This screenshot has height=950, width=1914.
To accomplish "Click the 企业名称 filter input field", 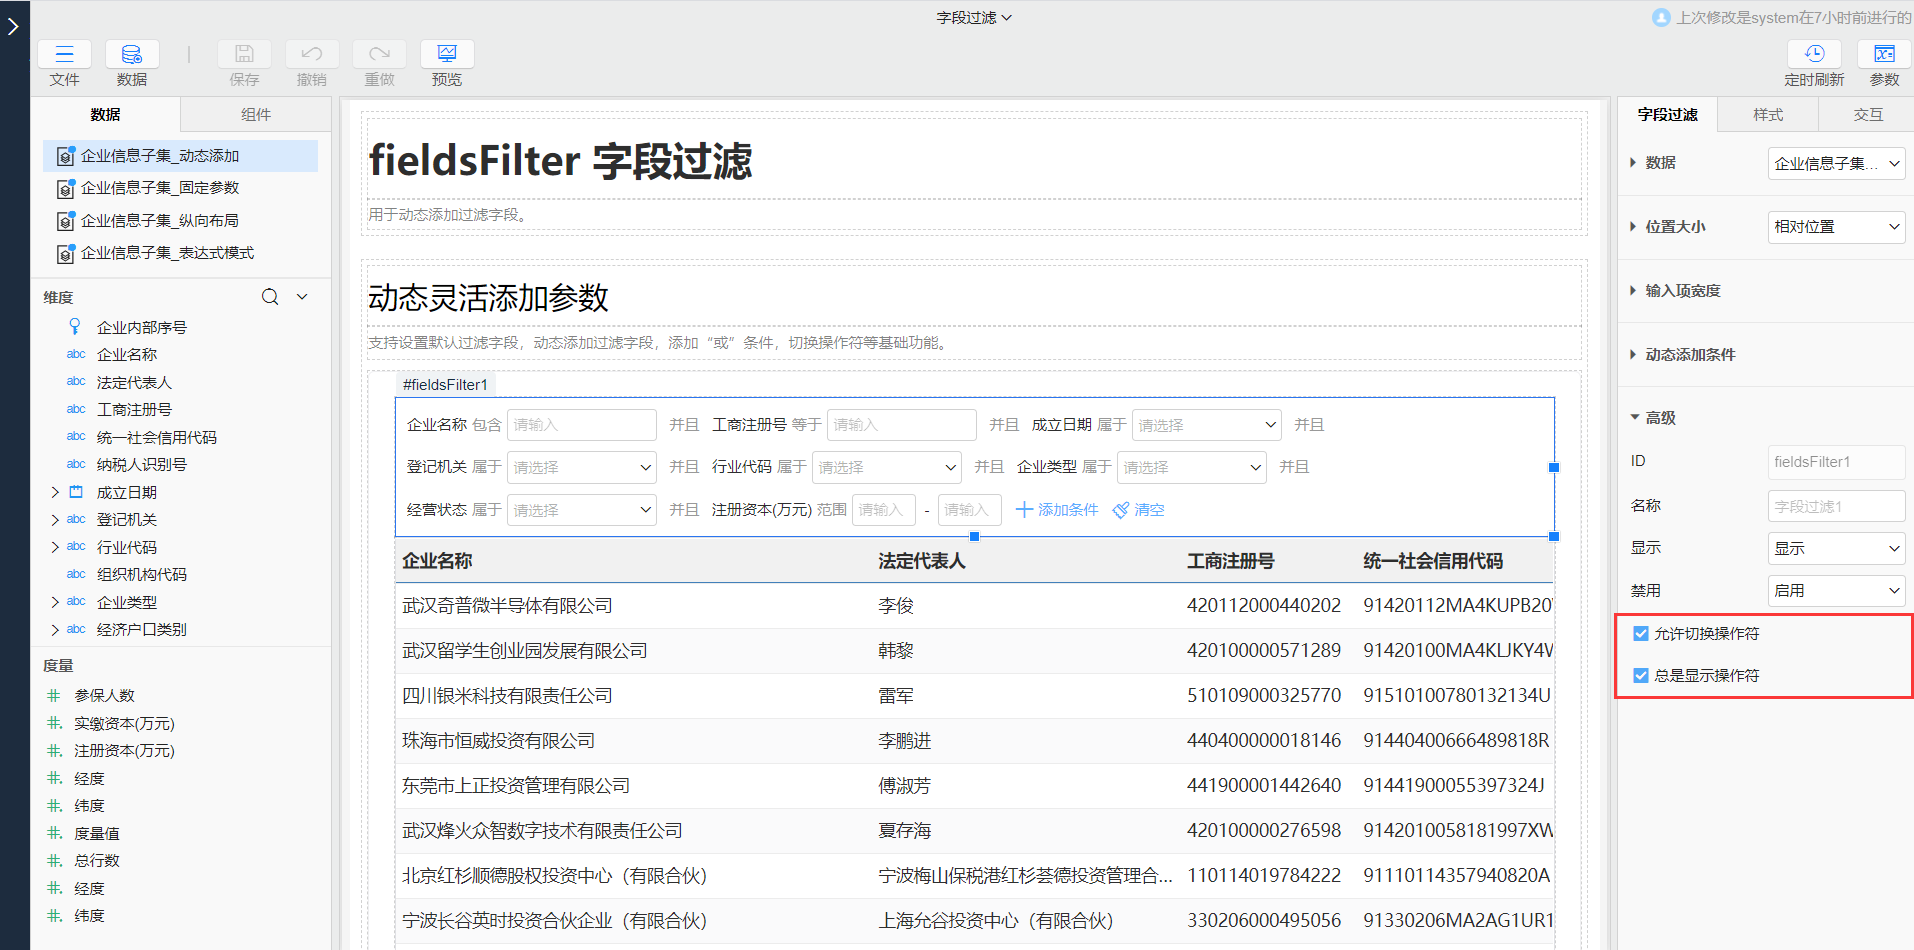I will (x=581, y=425).
